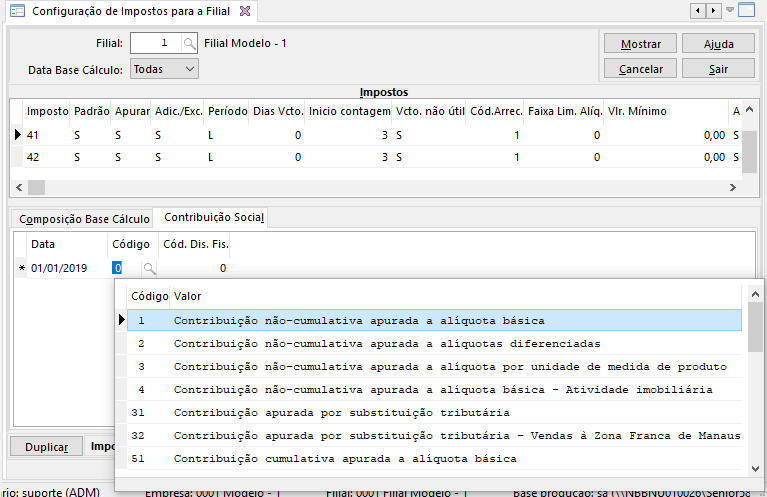The width and height of the screenshot is (767, 497).
Task: Click the Impostos grid horizontal scrollbar left arrow
Action: pos(19,187)
